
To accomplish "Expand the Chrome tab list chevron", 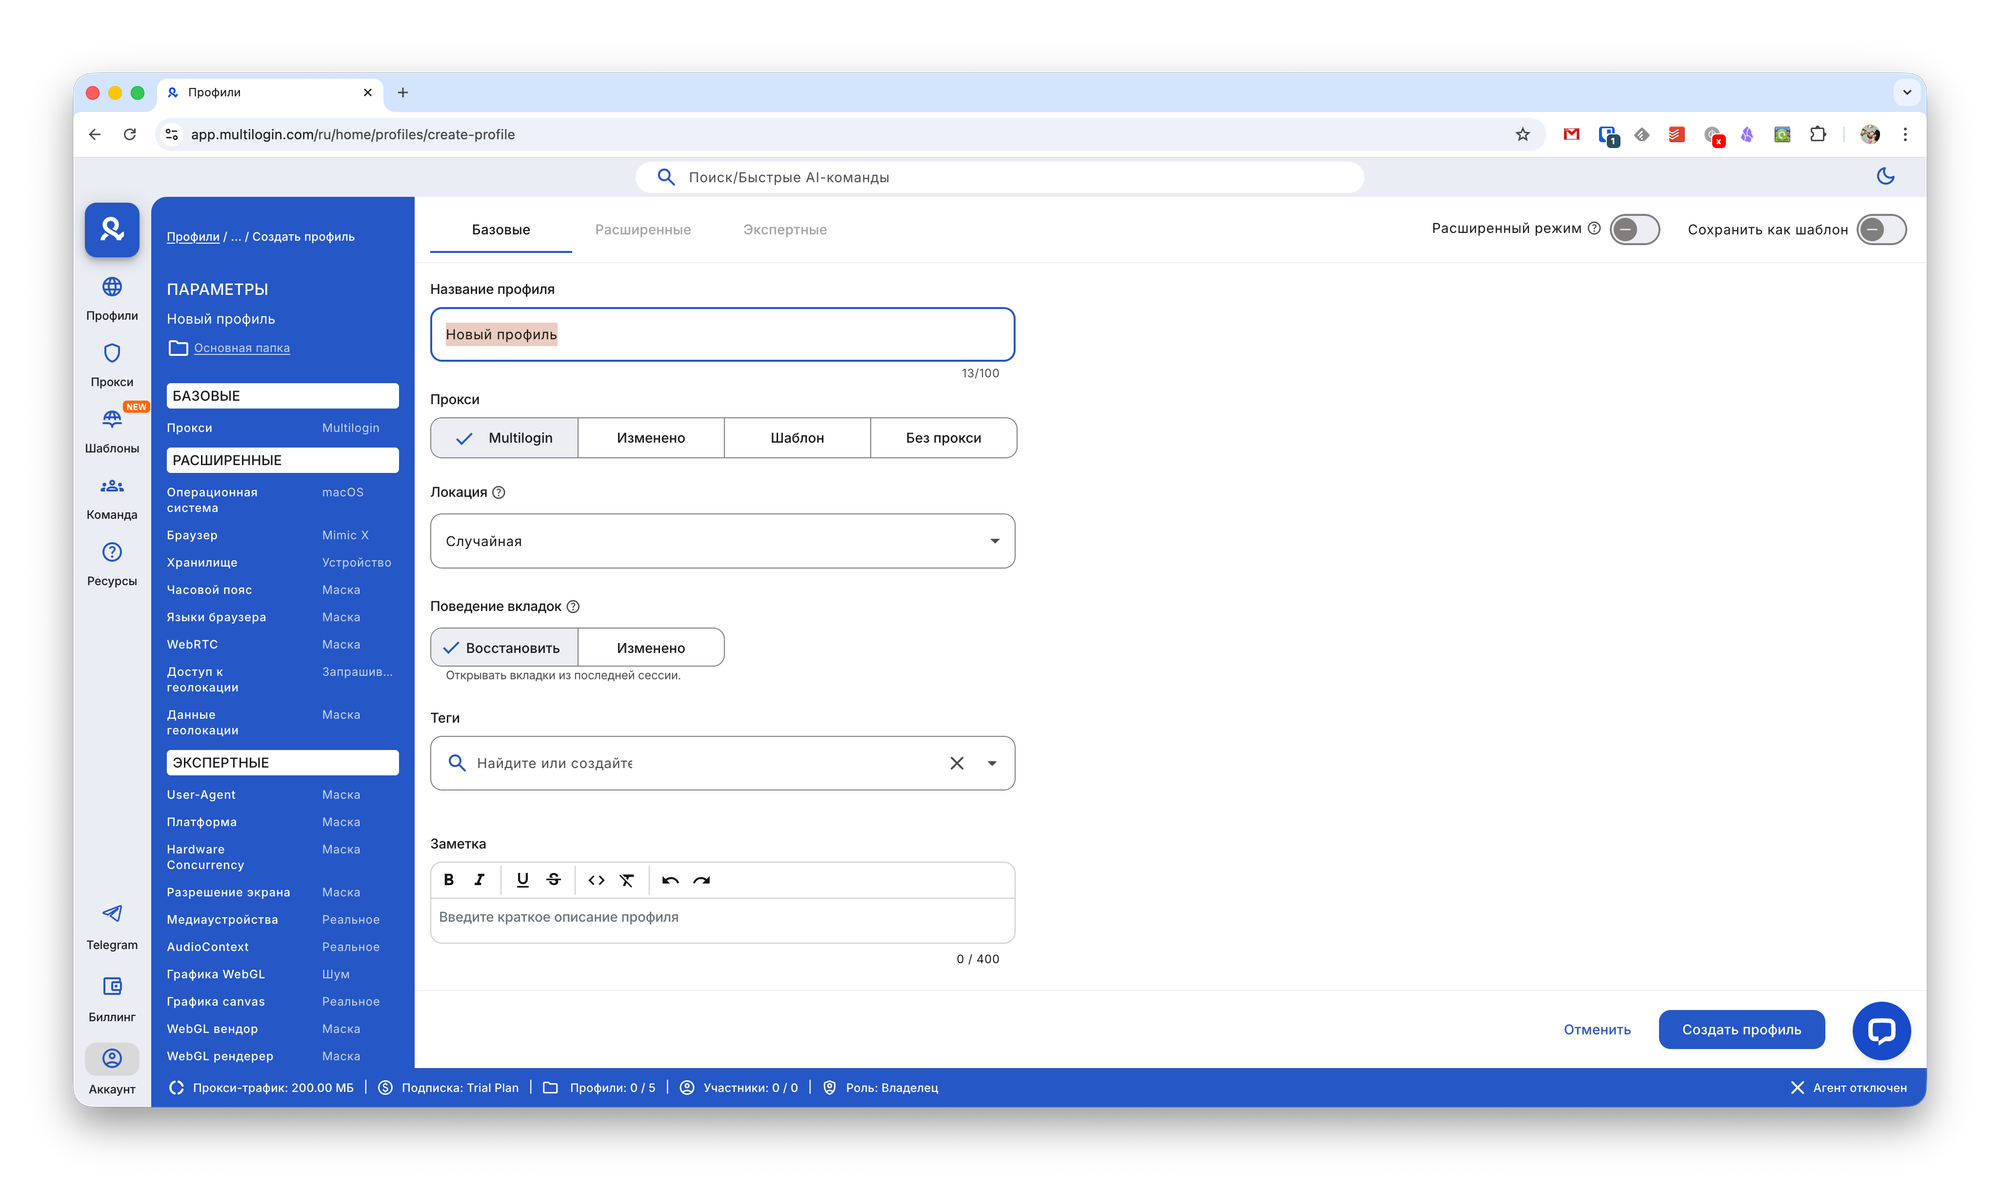I will (x=1906, y=92).
